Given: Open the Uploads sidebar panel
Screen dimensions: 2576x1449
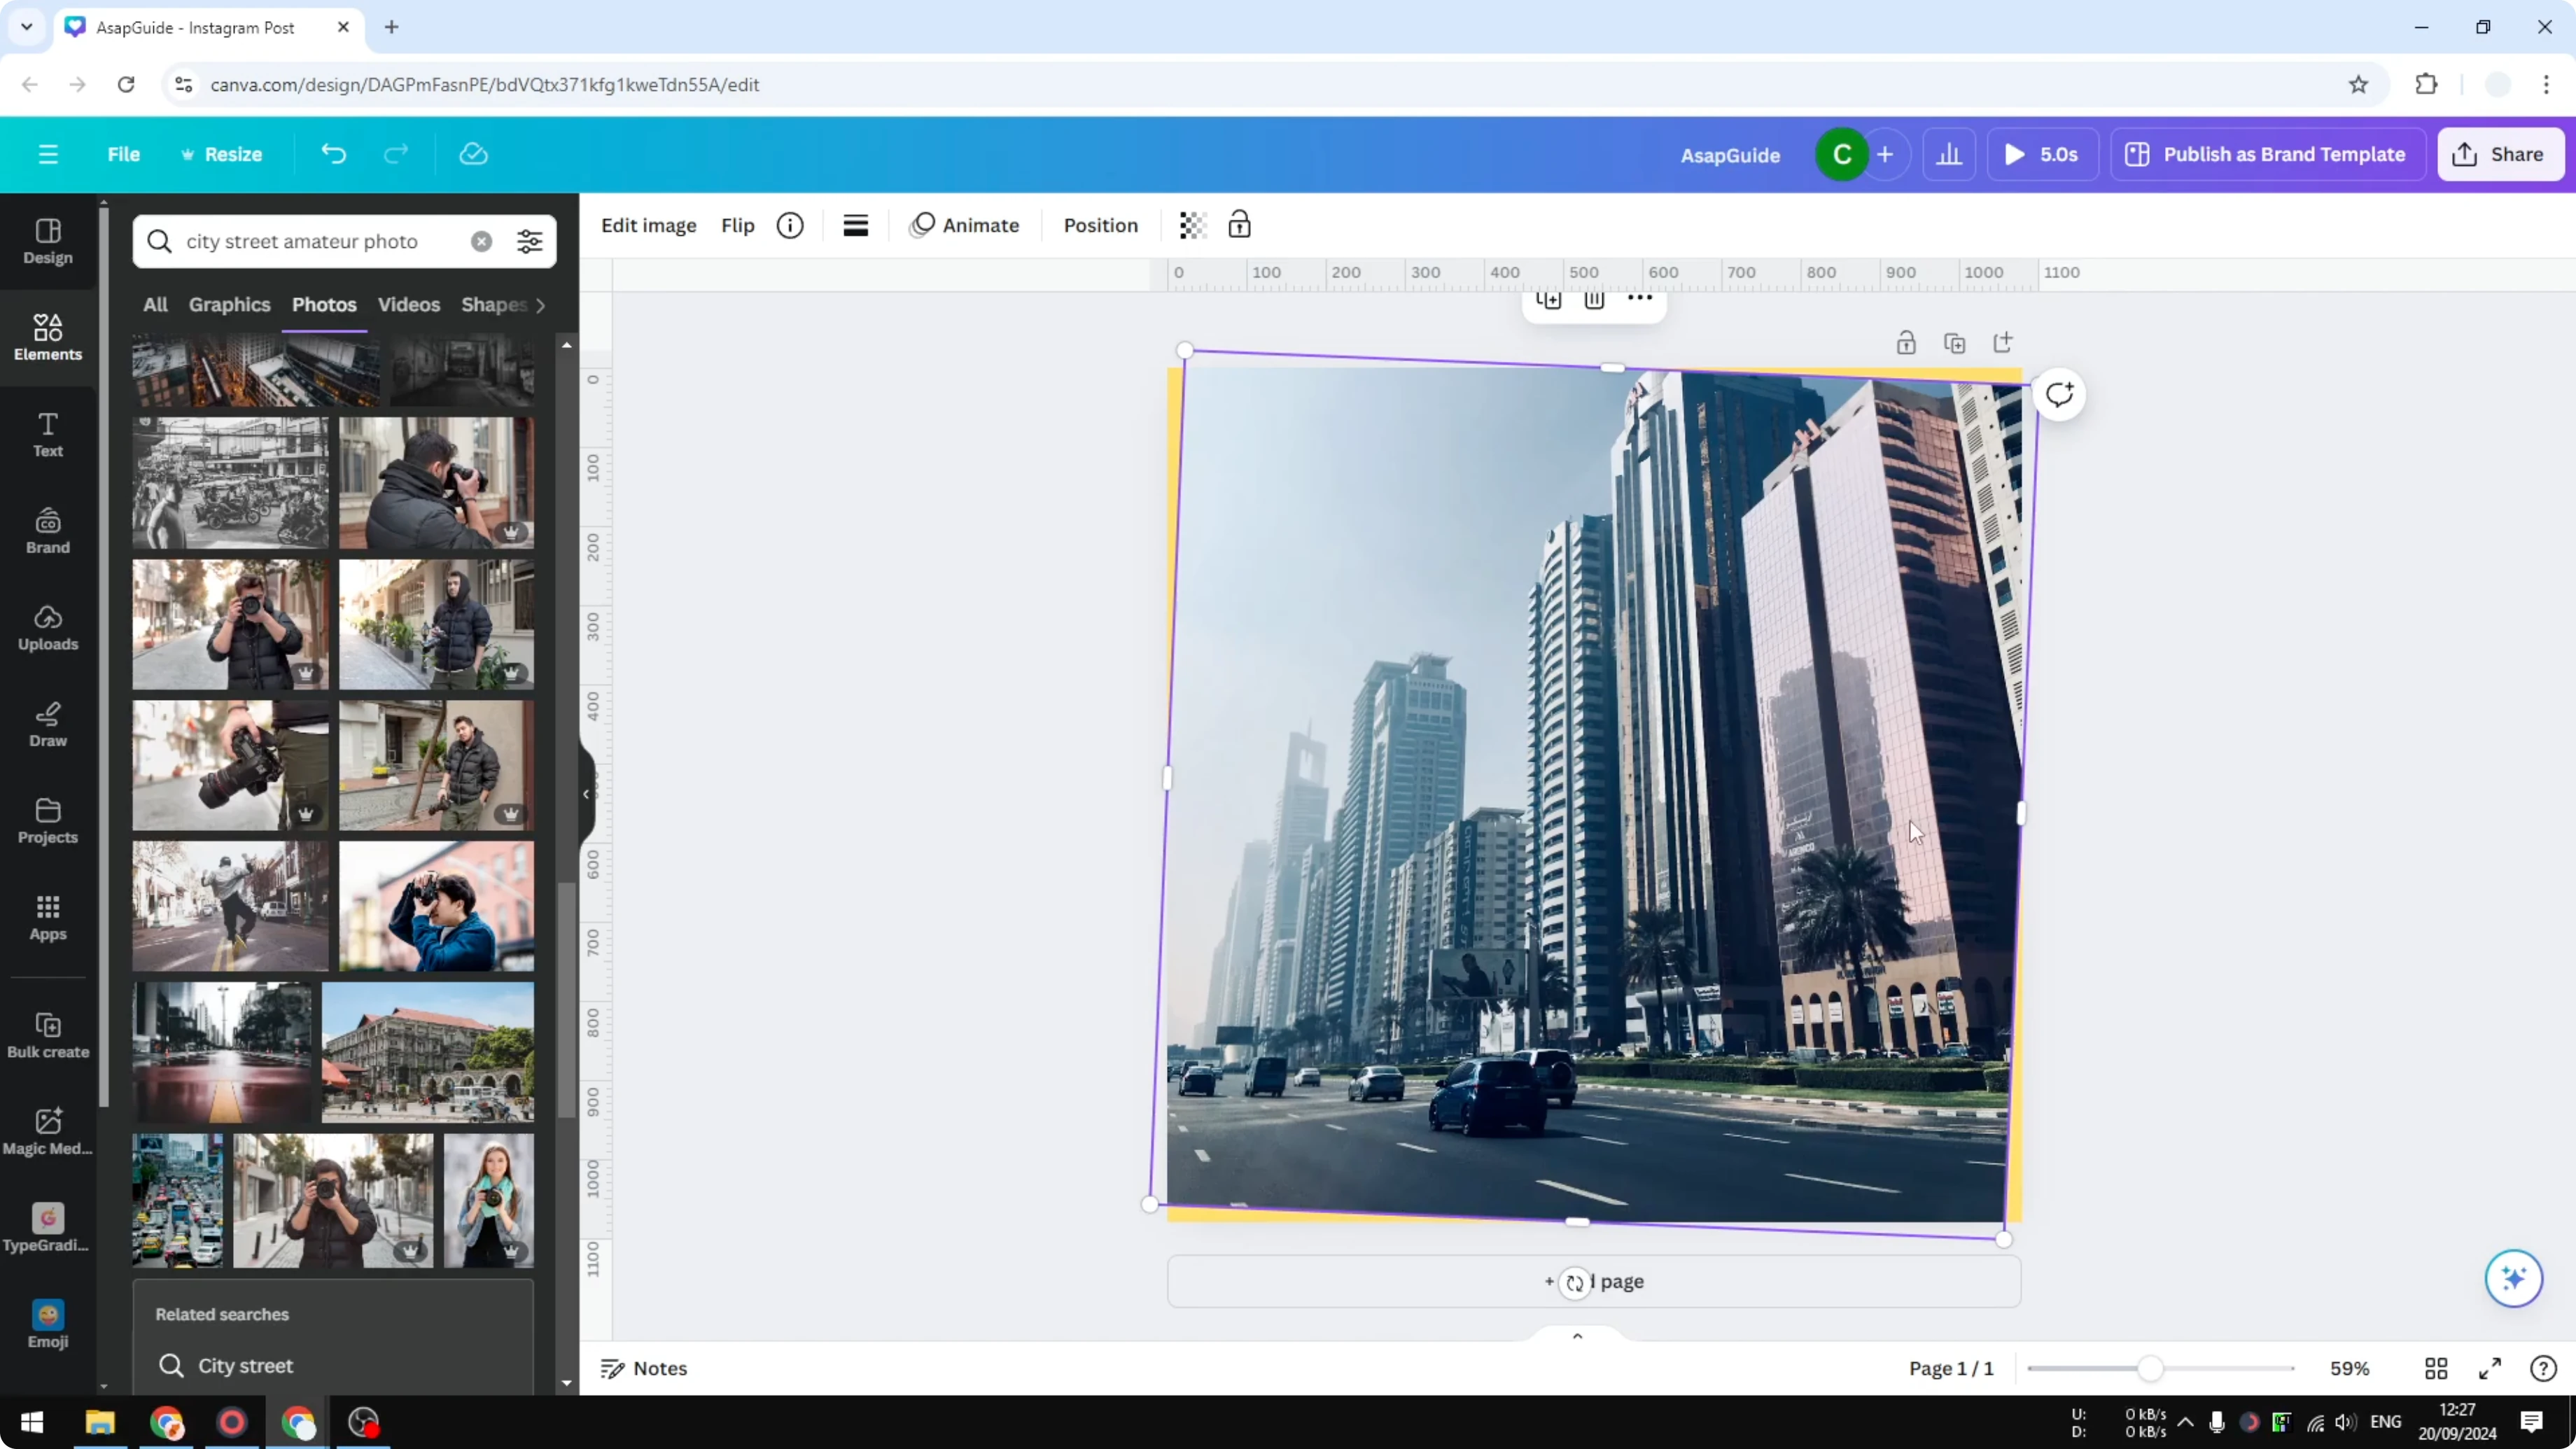Looking at the screenshot, I should tap(48, 628).
